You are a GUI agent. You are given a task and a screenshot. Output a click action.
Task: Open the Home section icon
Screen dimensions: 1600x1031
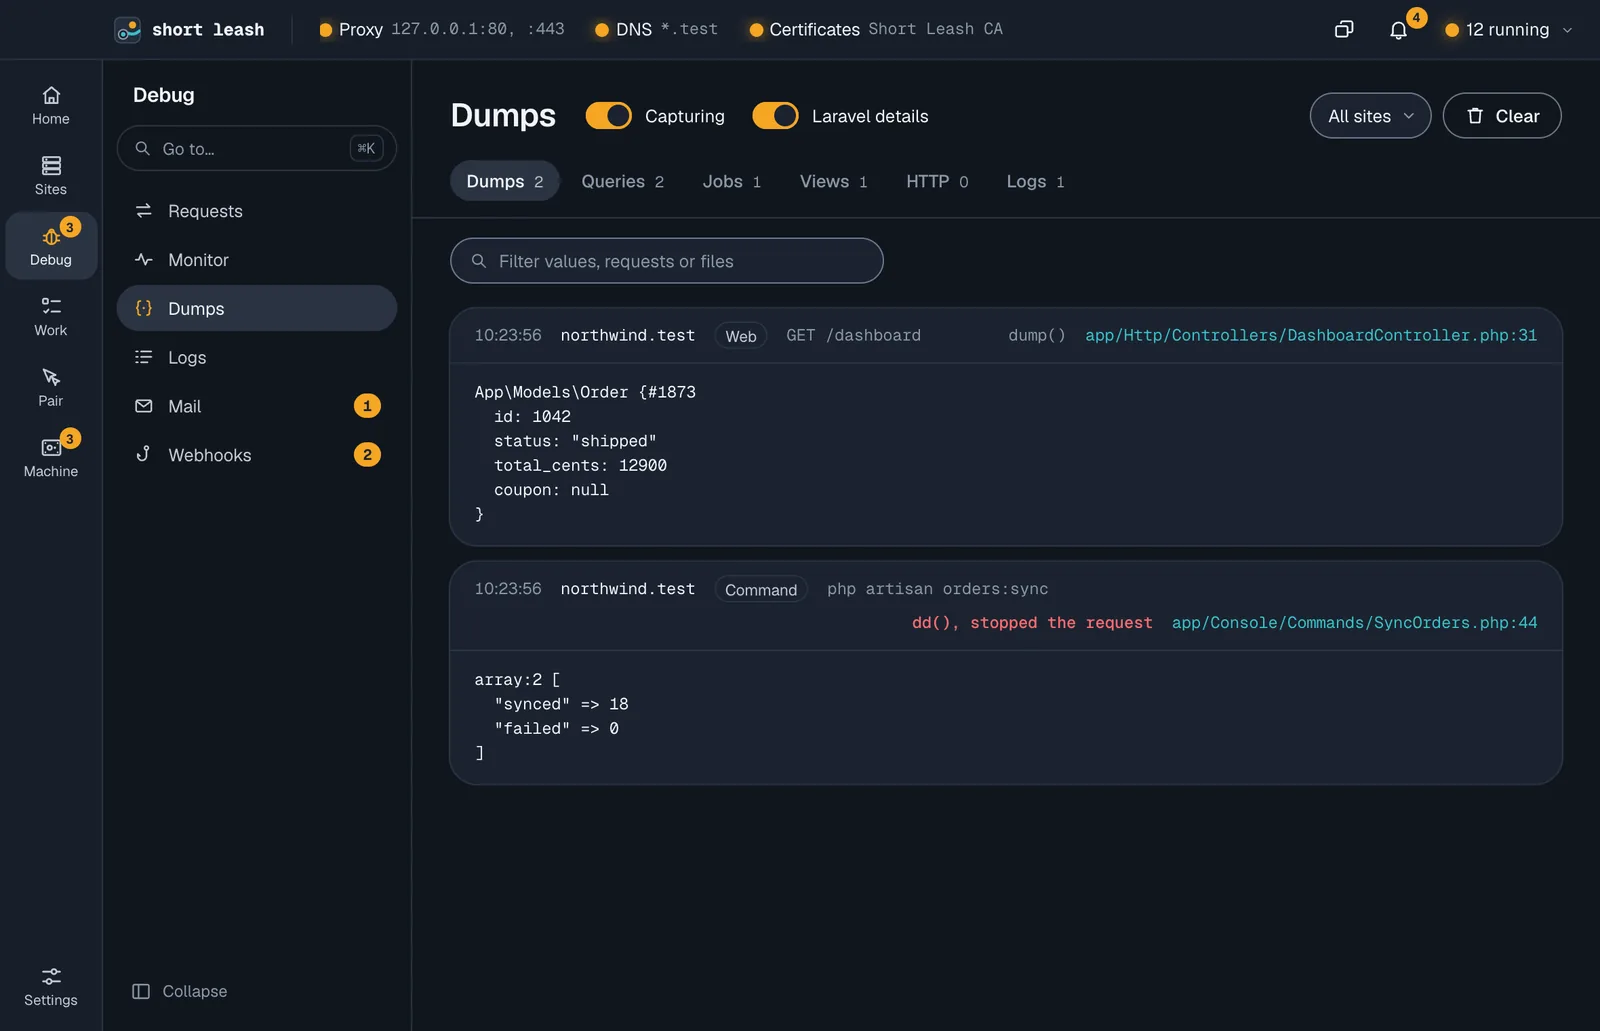(x=51, y=96)
